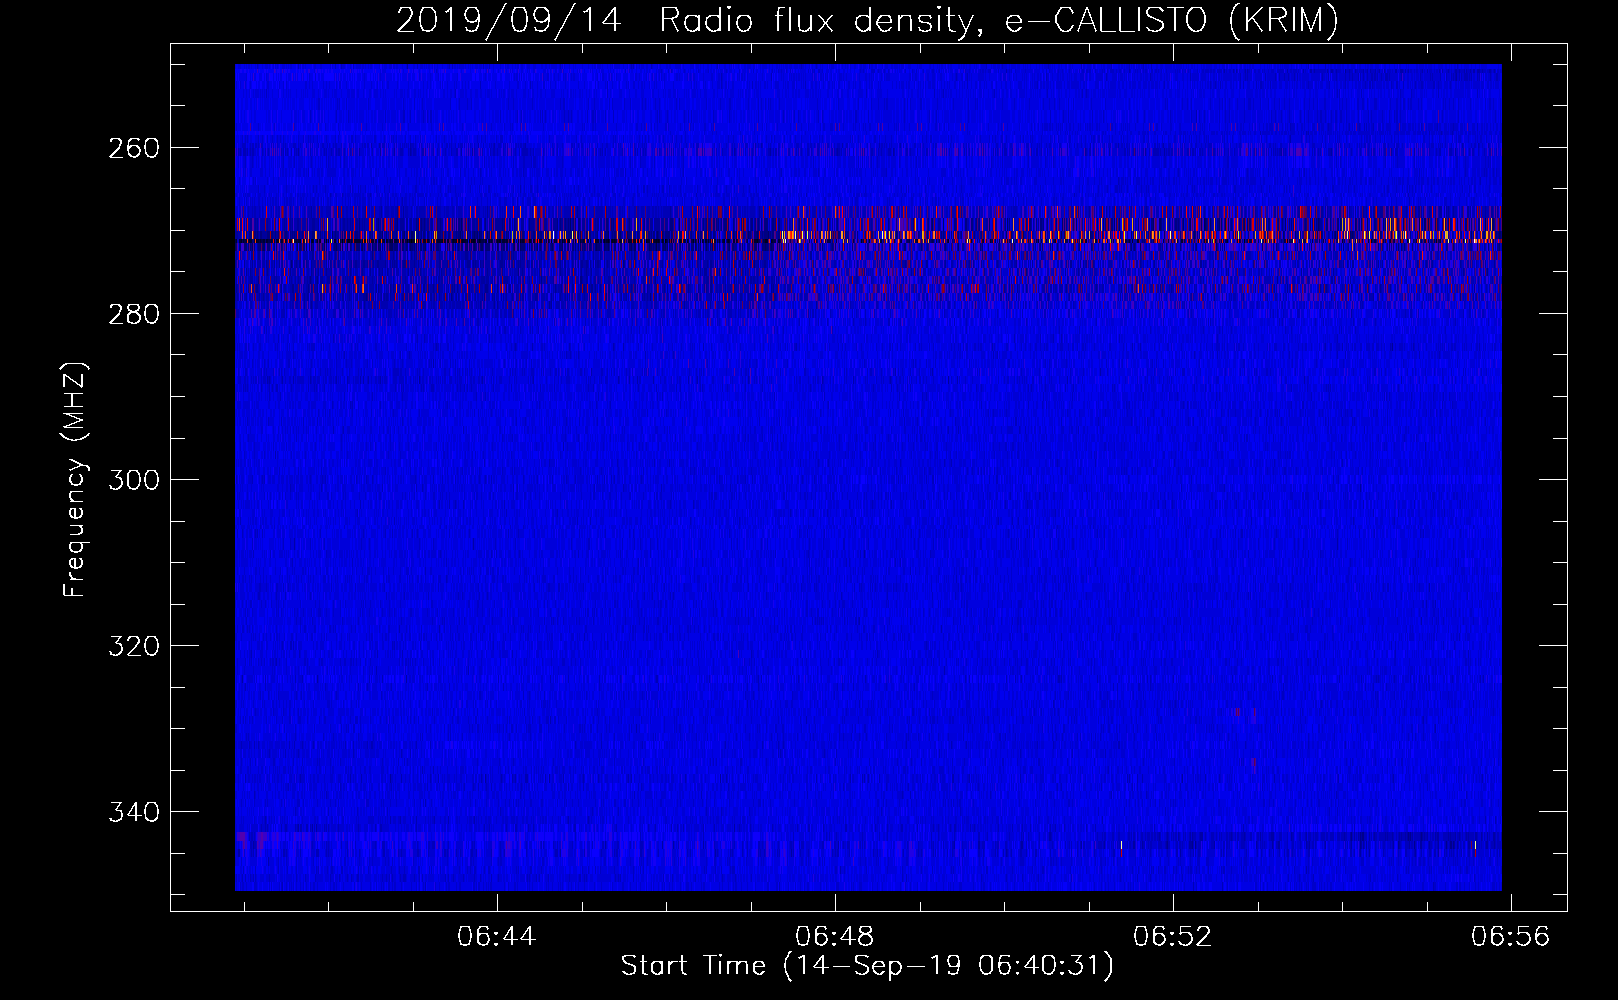Select the 320 frequency tick label
1618x1000 pixels.
pyautogui.click(x=133, y=646)
